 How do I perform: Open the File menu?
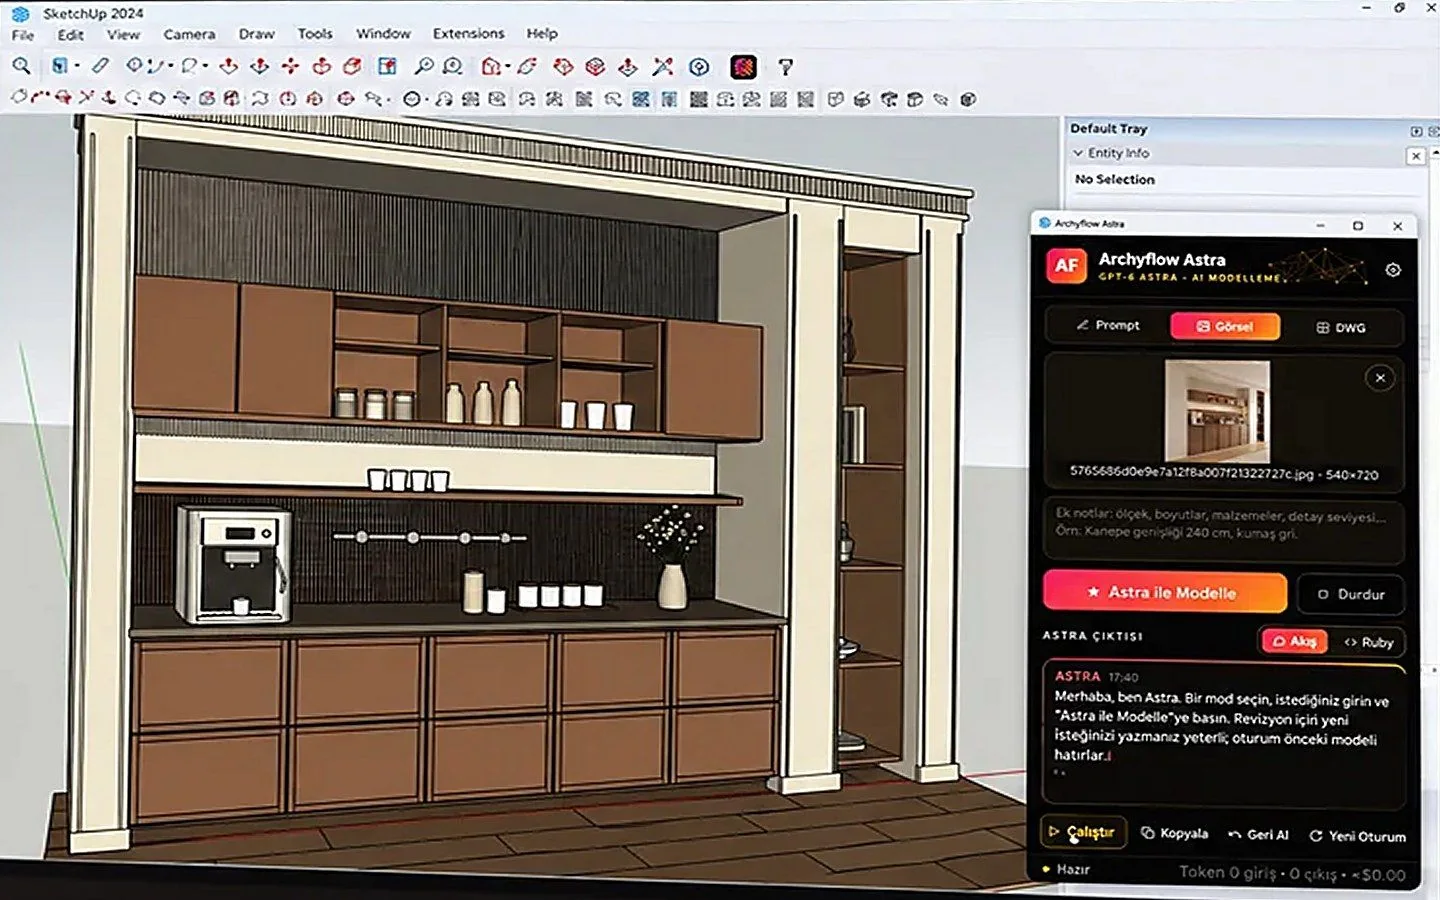22,34
